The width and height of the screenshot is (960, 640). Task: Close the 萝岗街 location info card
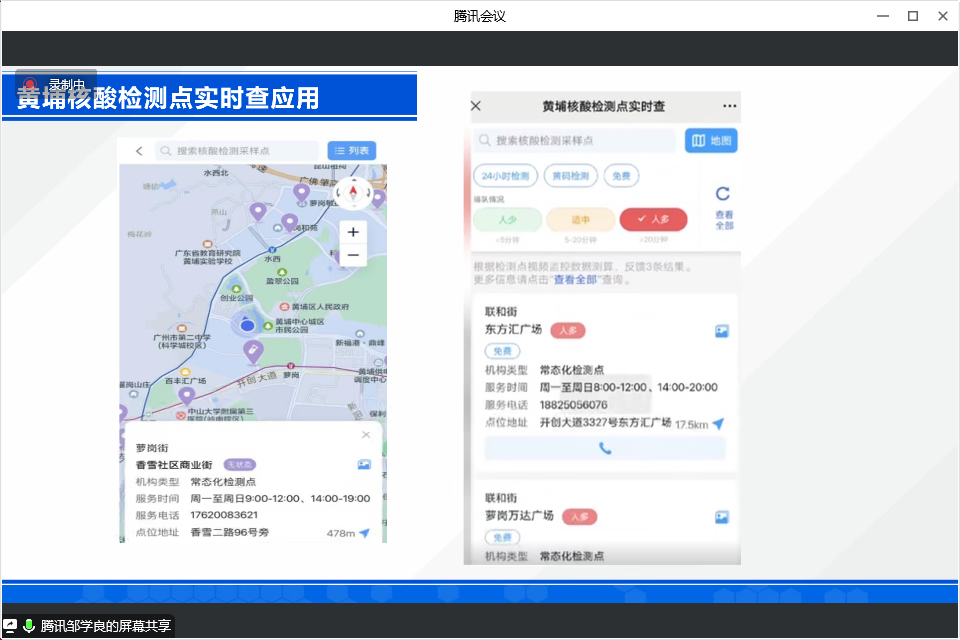pos(366,435)
